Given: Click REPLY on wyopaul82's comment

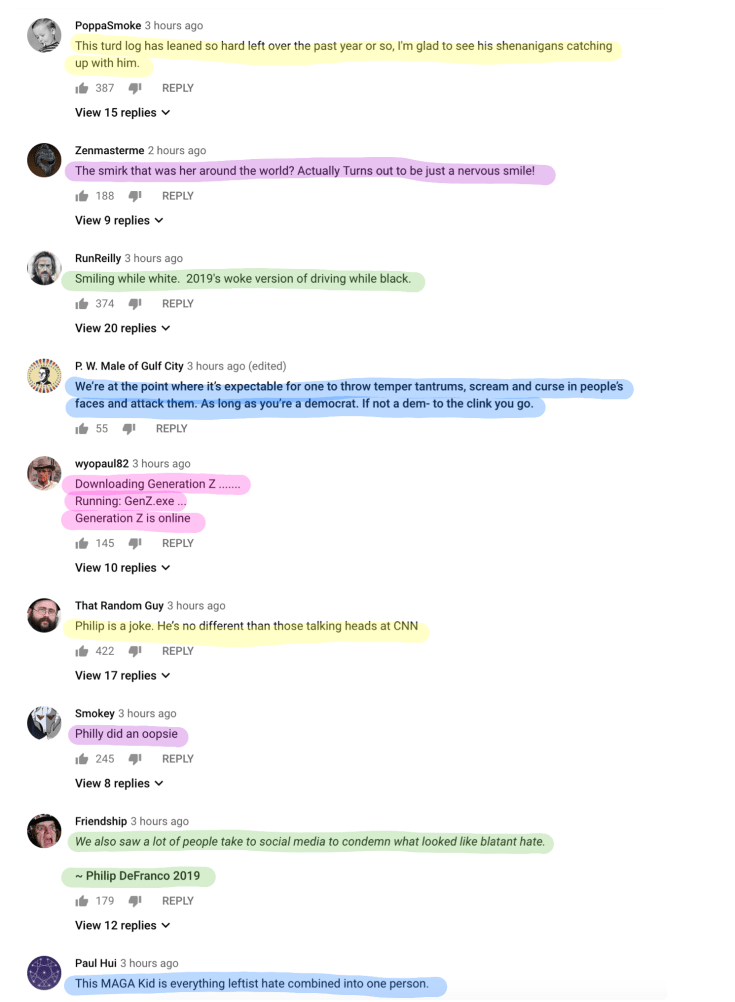Looking at the screenshot, I should point(177,543).
